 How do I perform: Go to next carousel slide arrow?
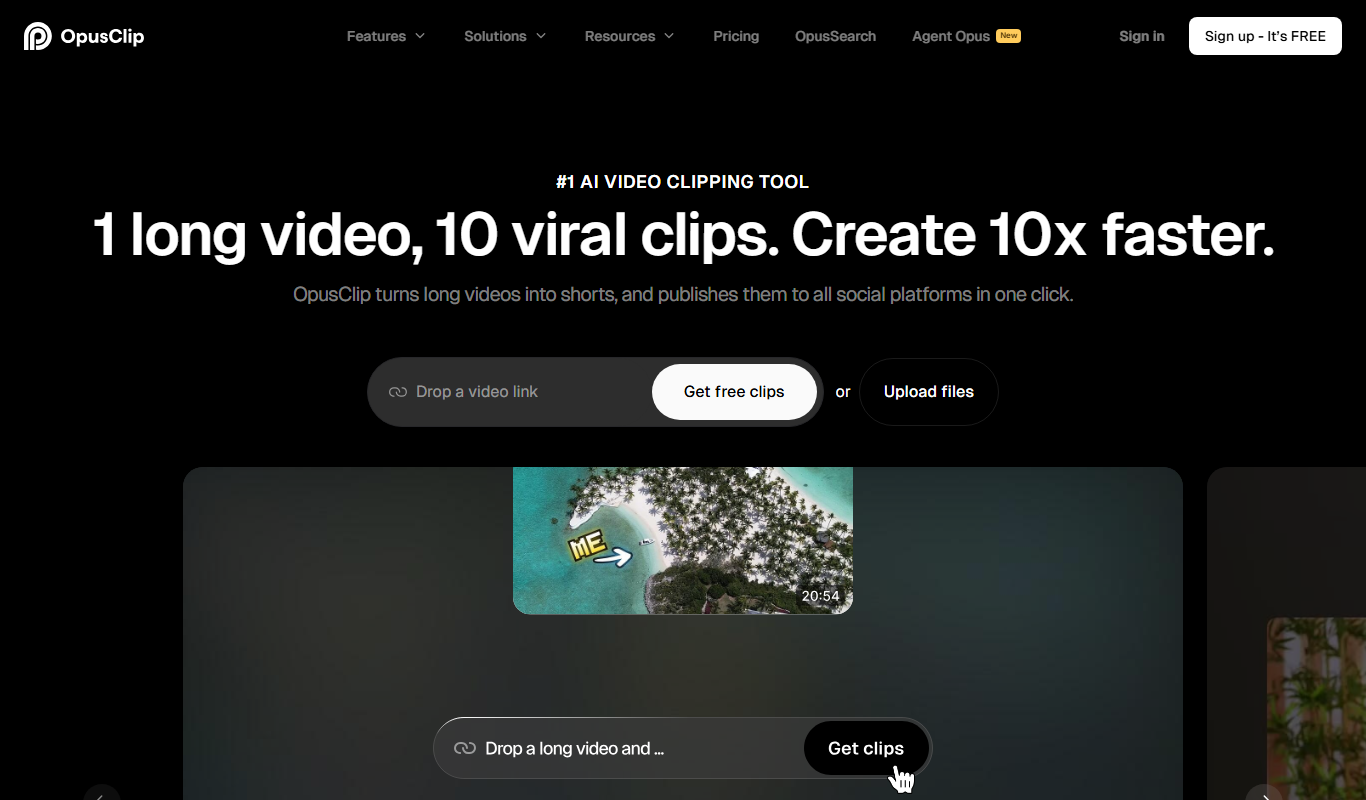click(x=1265, y=795)
